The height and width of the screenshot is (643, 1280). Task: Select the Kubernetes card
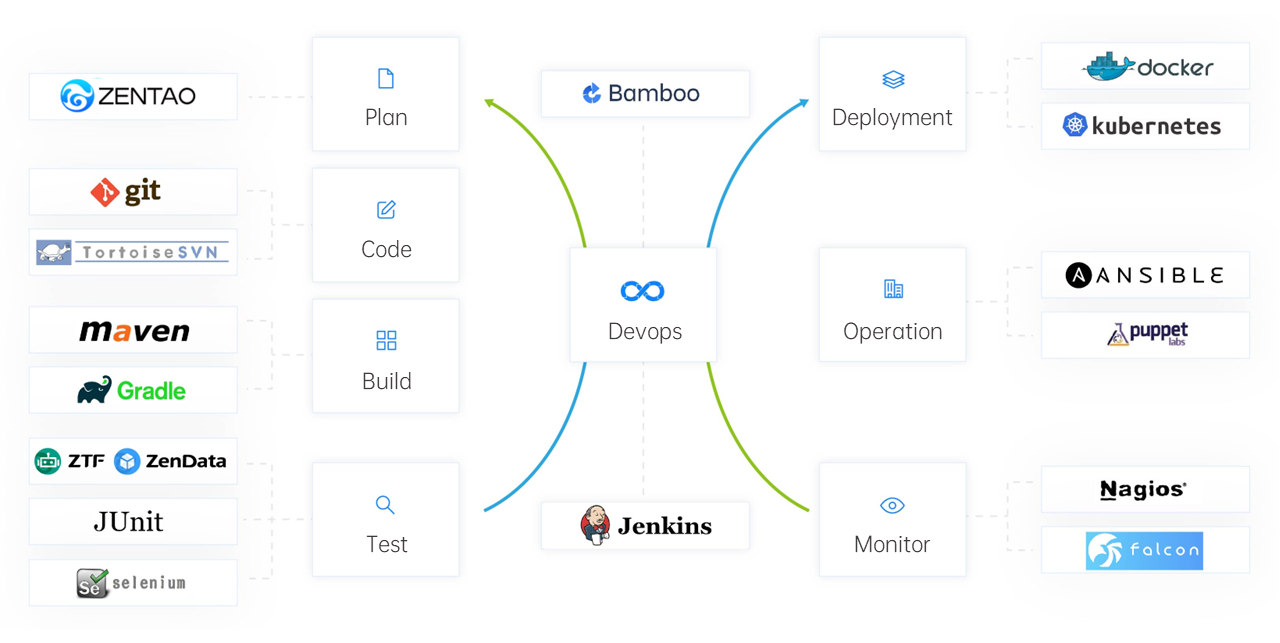1144,126
